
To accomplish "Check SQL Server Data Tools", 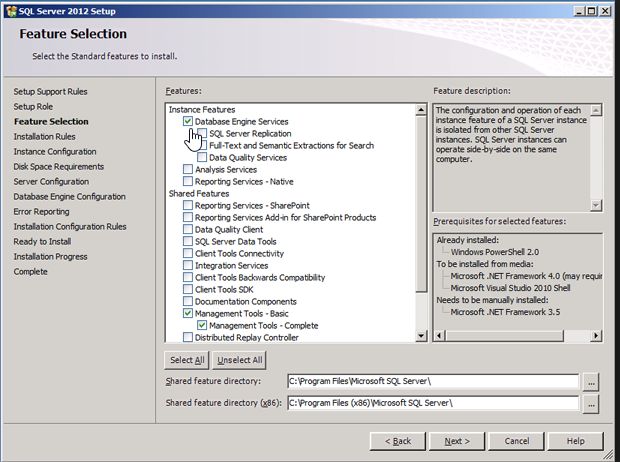I will click(188, 241).
